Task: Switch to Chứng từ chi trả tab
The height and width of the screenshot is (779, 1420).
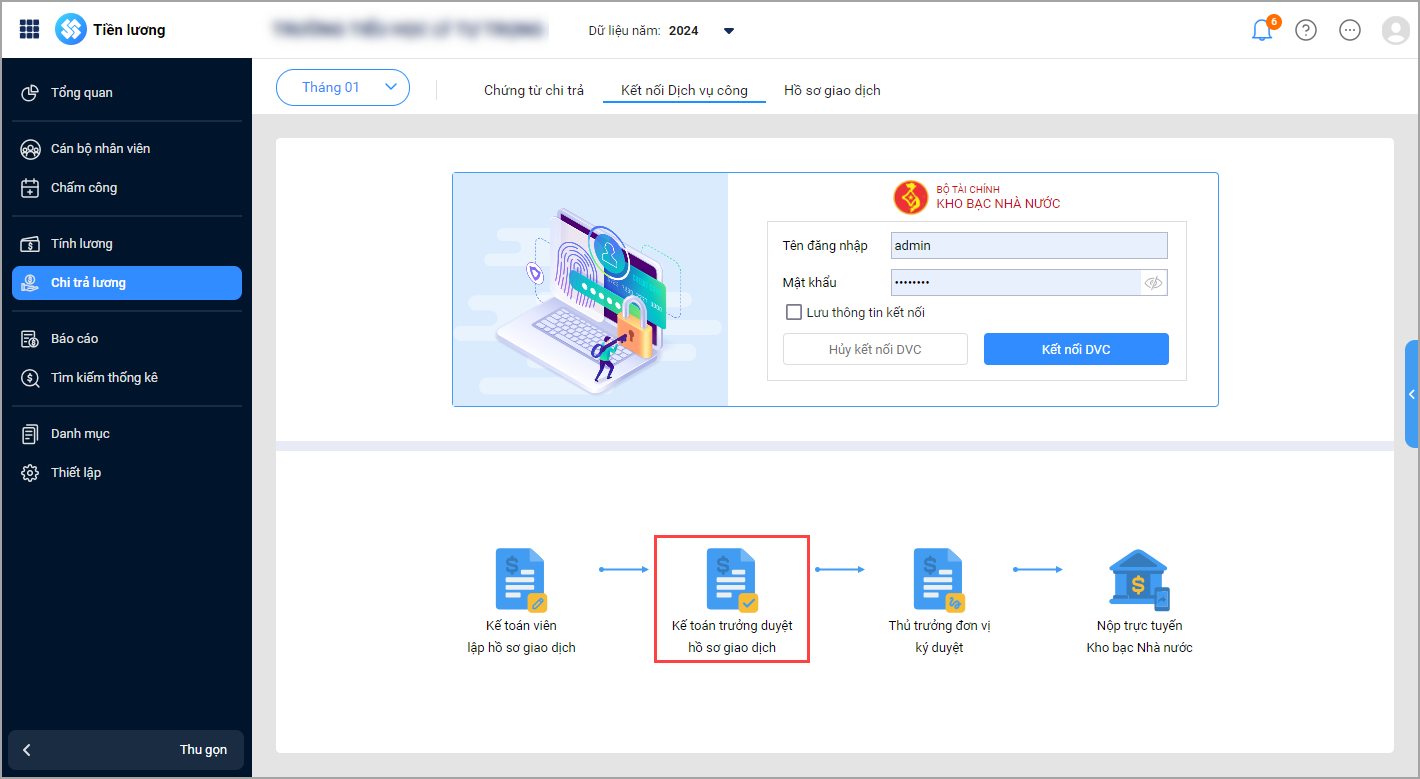Action: 534,90
